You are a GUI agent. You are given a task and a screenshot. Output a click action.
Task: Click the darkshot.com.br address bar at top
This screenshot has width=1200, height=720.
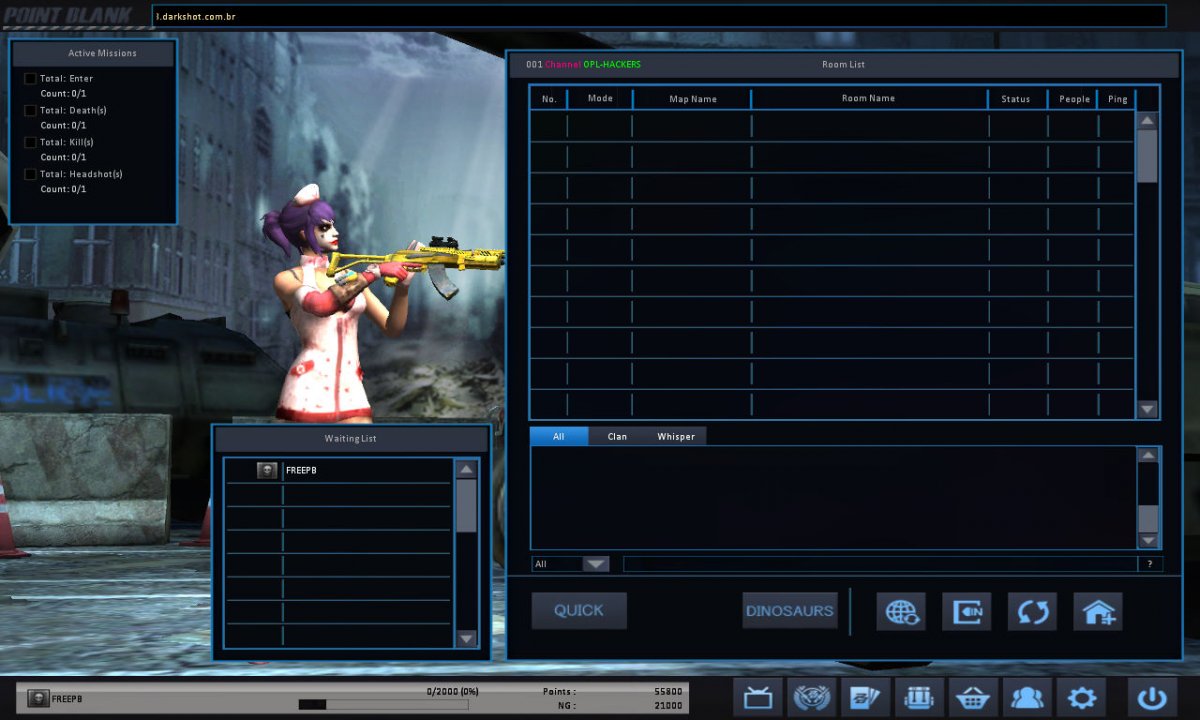(x=659, y=17)
